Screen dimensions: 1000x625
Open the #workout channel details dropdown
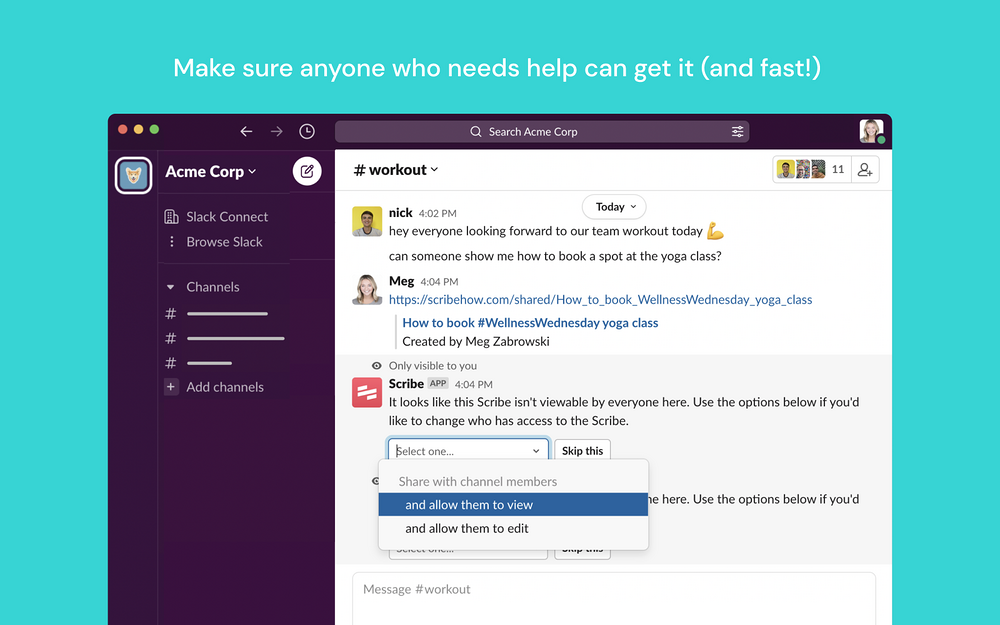click(396, 170)
